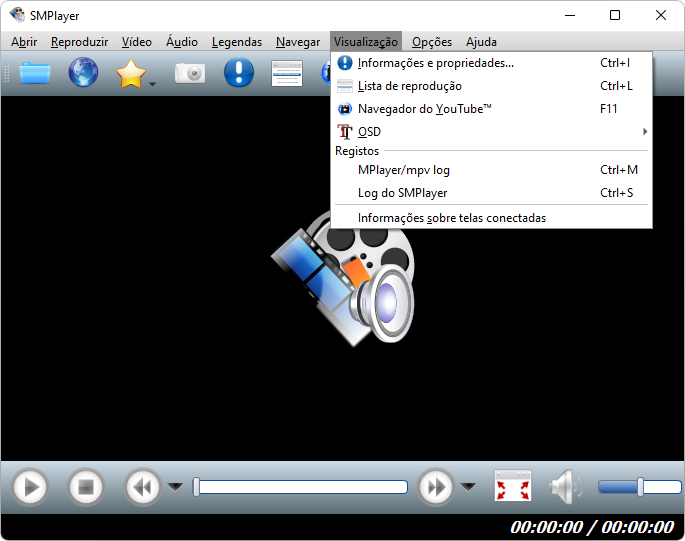Open rewind options dropdown arrow
The height and width of the screenshot is (541, 685).
coord(175,486)
